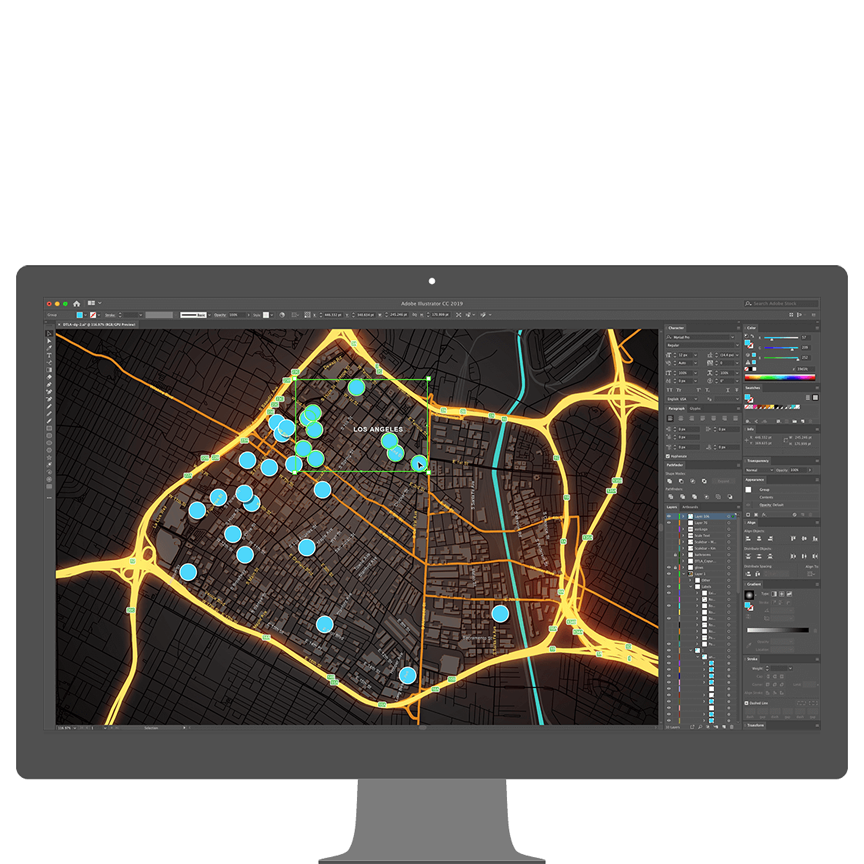Select the Layers tab
The width and height of the screenshot is (864, 864).
[672, 507]
